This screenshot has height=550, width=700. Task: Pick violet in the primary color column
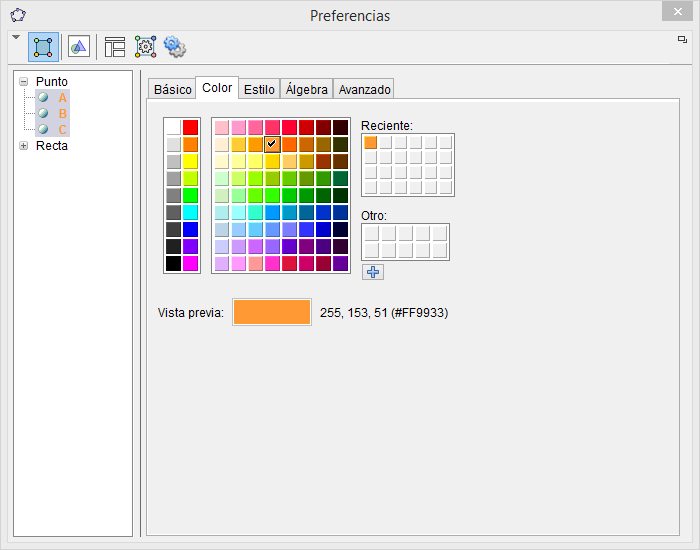(191, 246)
